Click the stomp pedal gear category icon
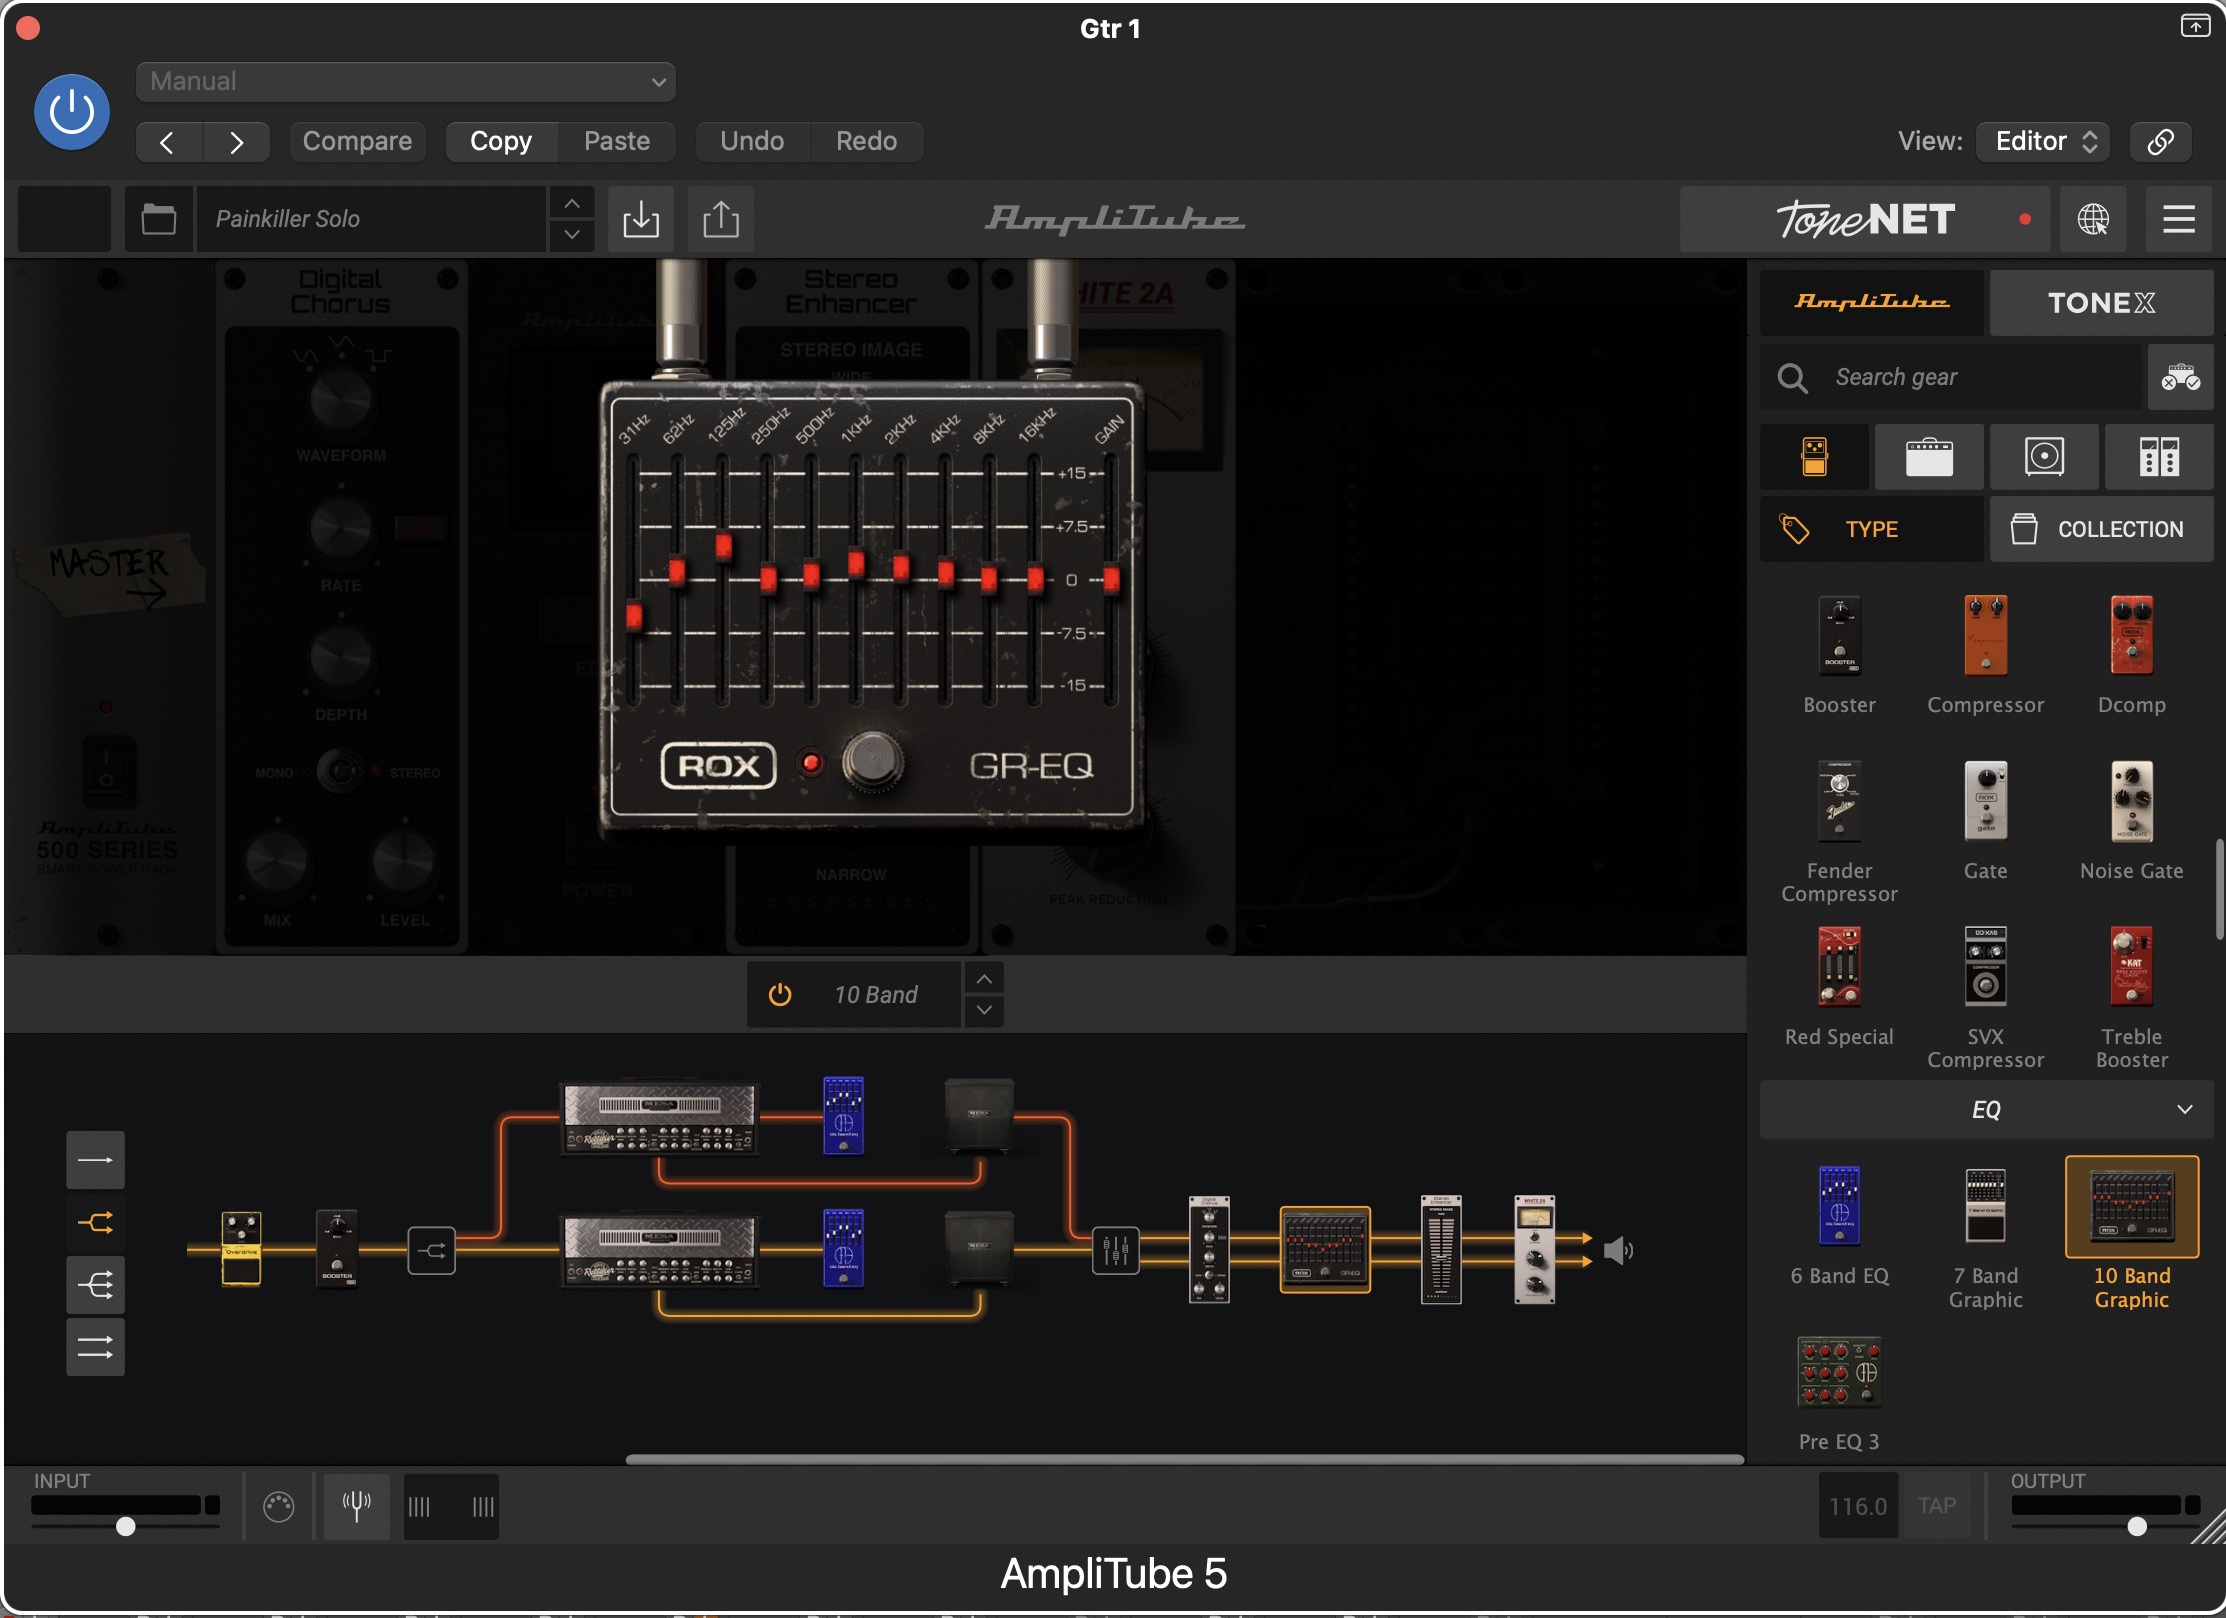The height and width of the screenshot is (1618, 2226). (1814, 457)
